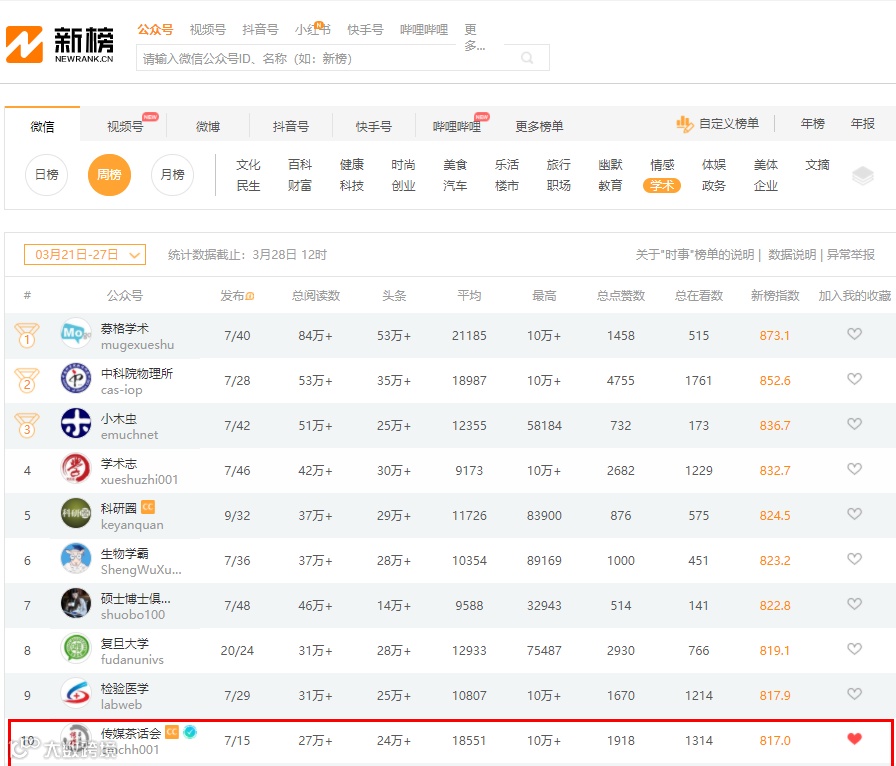Sort by 总阅读数 column header
896x766 pixels.
click(316, 296)
